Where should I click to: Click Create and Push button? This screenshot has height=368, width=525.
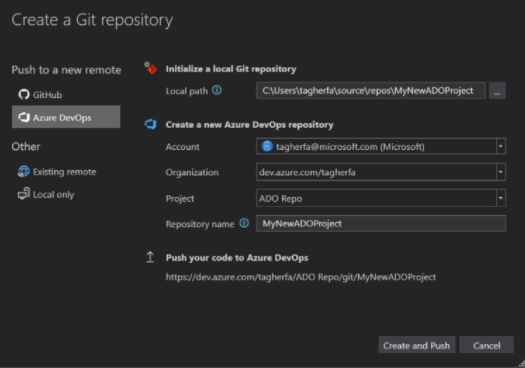pos(417,345)
